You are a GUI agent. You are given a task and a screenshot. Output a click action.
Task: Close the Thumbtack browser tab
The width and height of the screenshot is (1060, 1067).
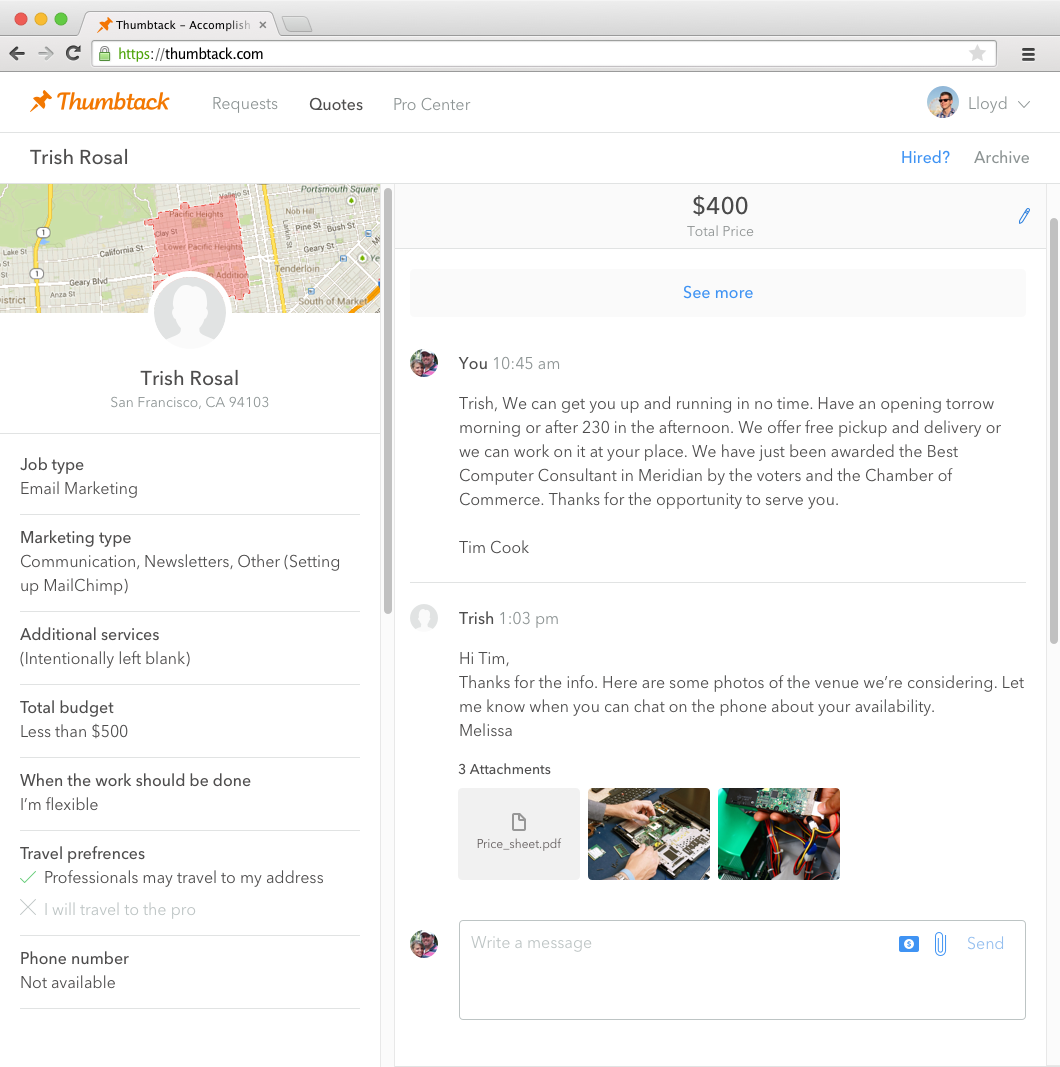point(263,24)
